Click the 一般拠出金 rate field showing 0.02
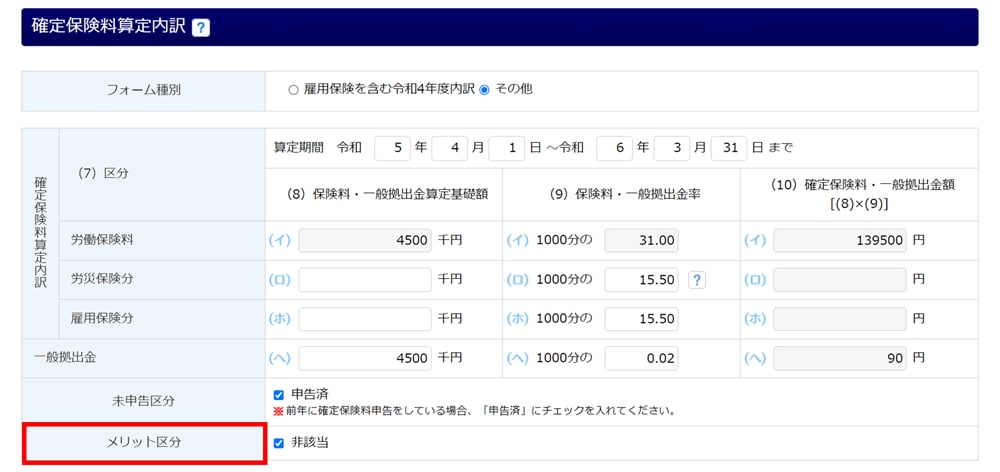1000x472 pixels. click(641, 358)
